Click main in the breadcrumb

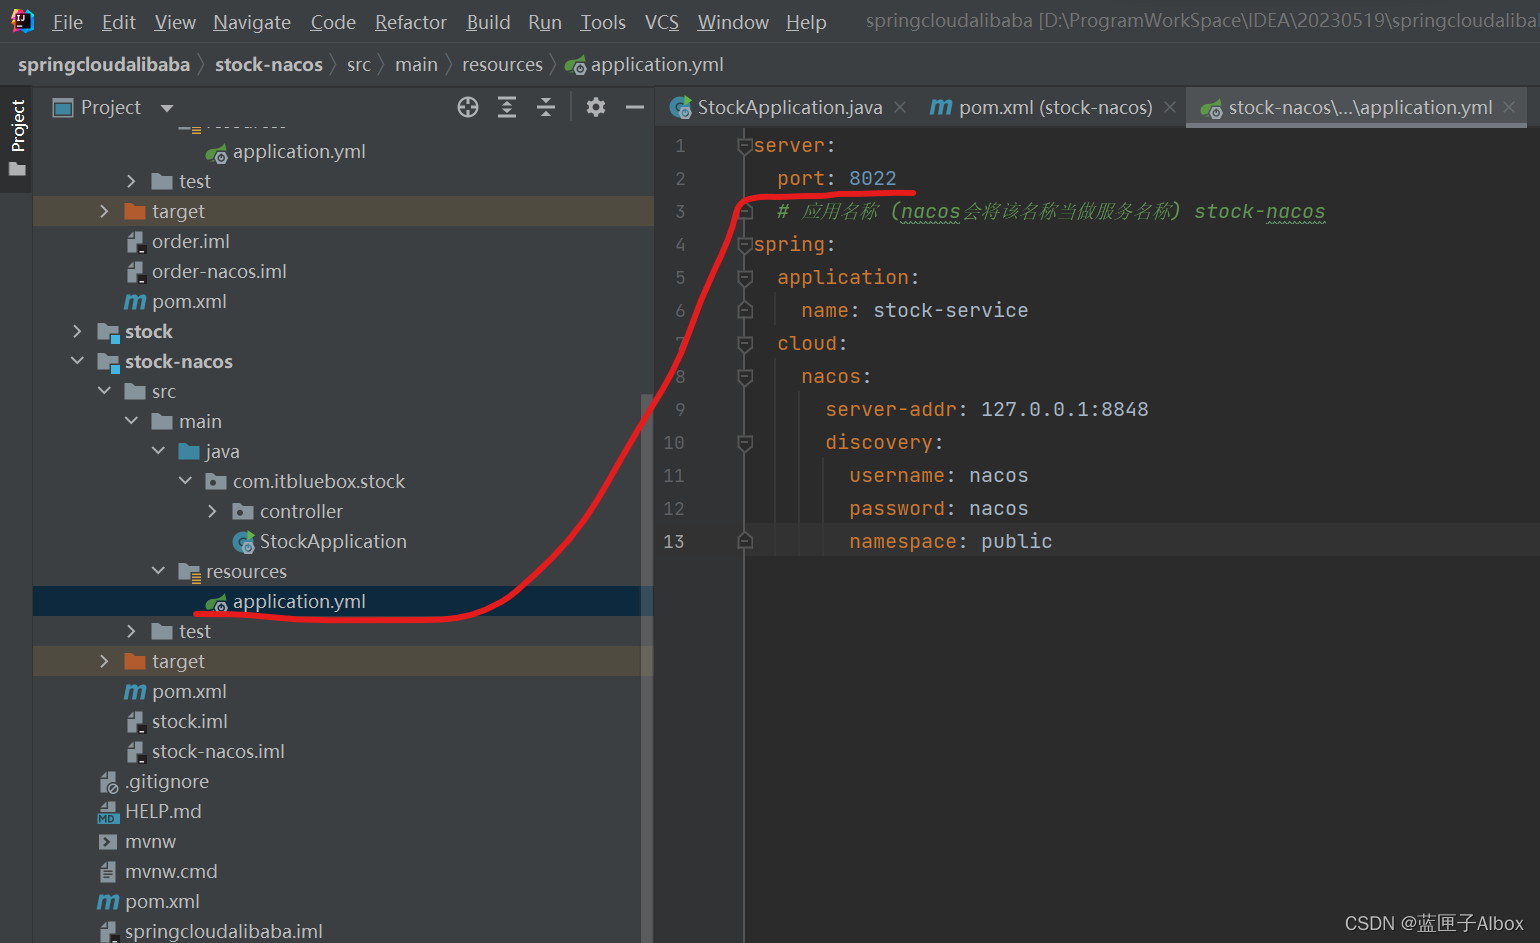click(416, 65)
